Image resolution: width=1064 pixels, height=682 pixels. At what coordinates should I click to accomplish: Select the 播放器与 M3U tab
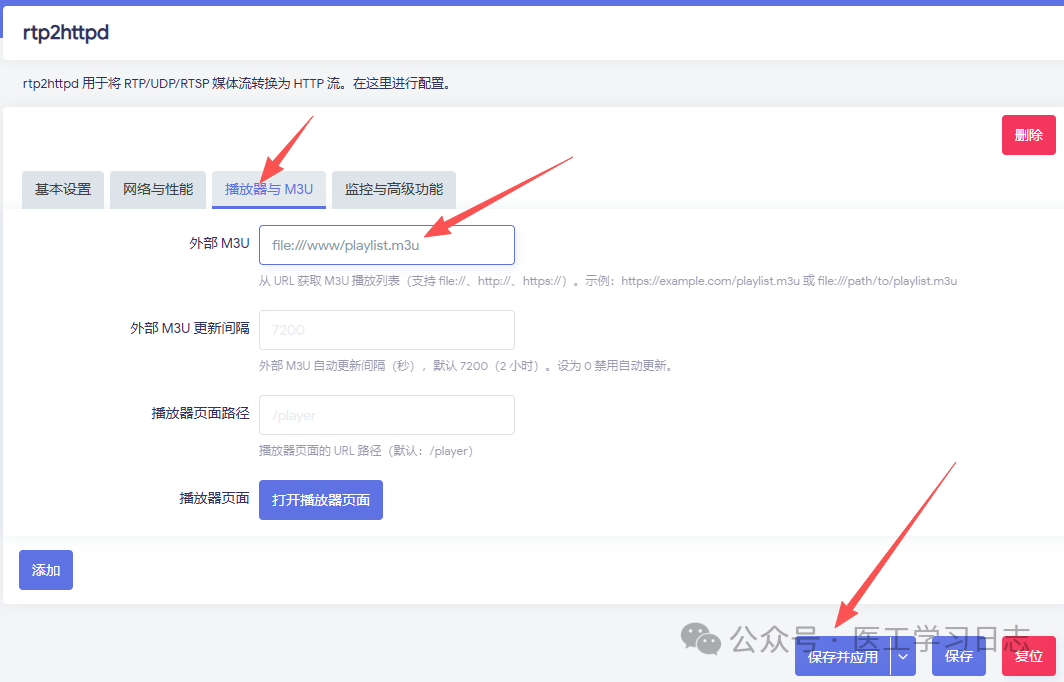(268, 189)
